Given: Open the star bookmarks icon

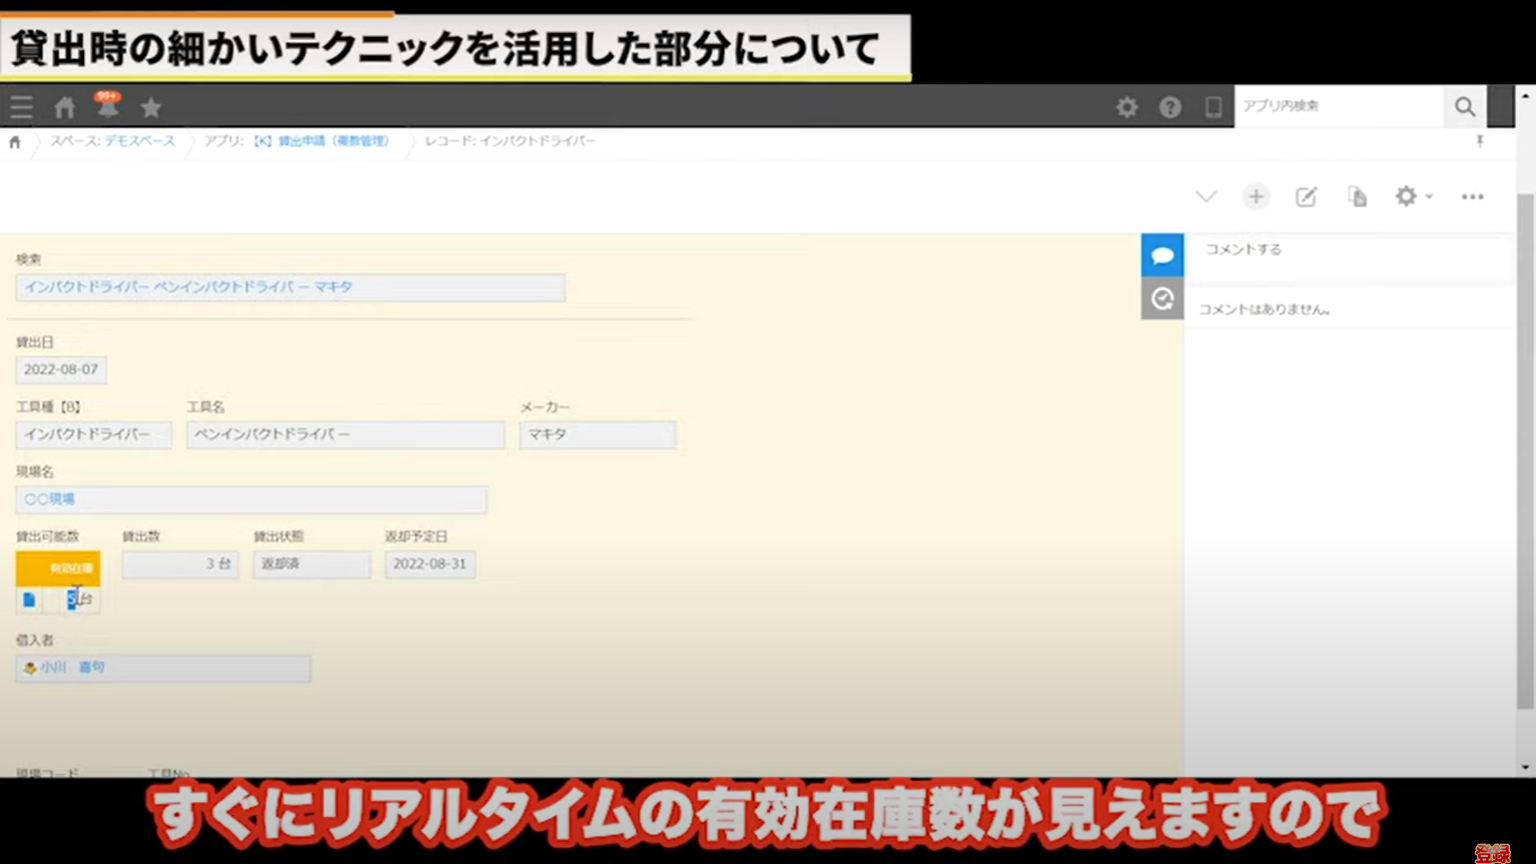Looking at the screenshot, I should pos(151,107).
